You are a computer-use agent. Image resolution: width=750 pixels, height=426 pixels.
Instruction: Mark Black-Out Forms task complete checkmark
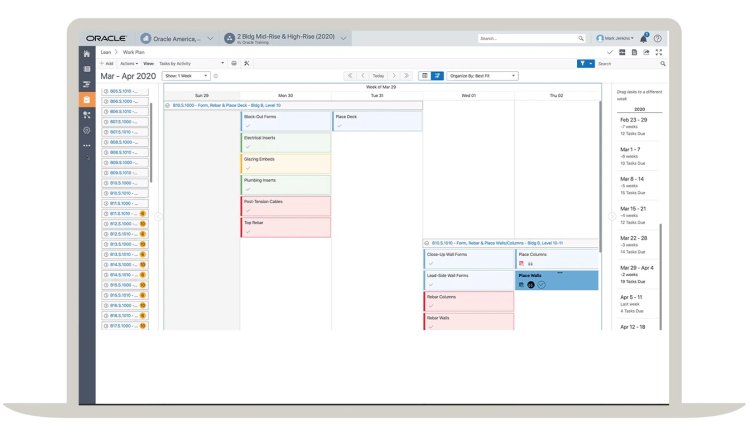pyautogui.click(x=247, y=126)
